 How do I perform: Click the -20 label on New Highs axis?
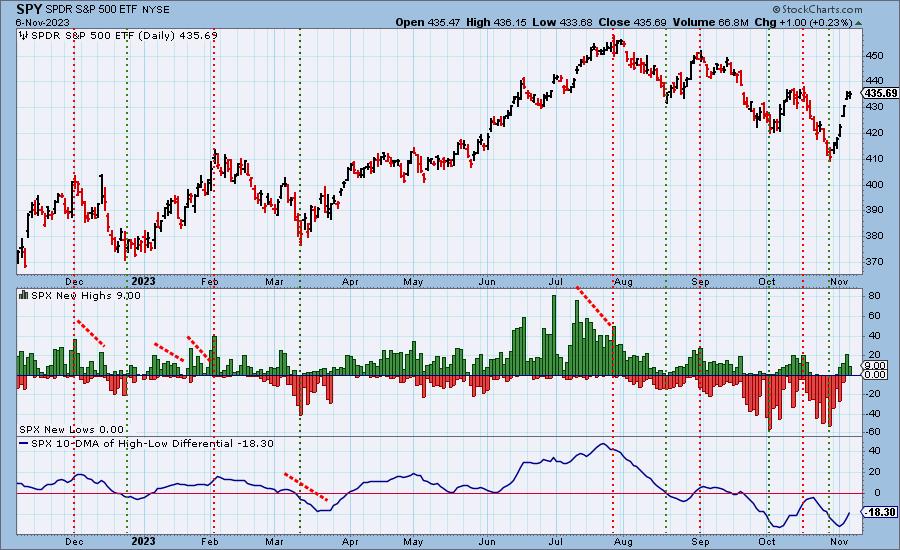click(873, 394)
